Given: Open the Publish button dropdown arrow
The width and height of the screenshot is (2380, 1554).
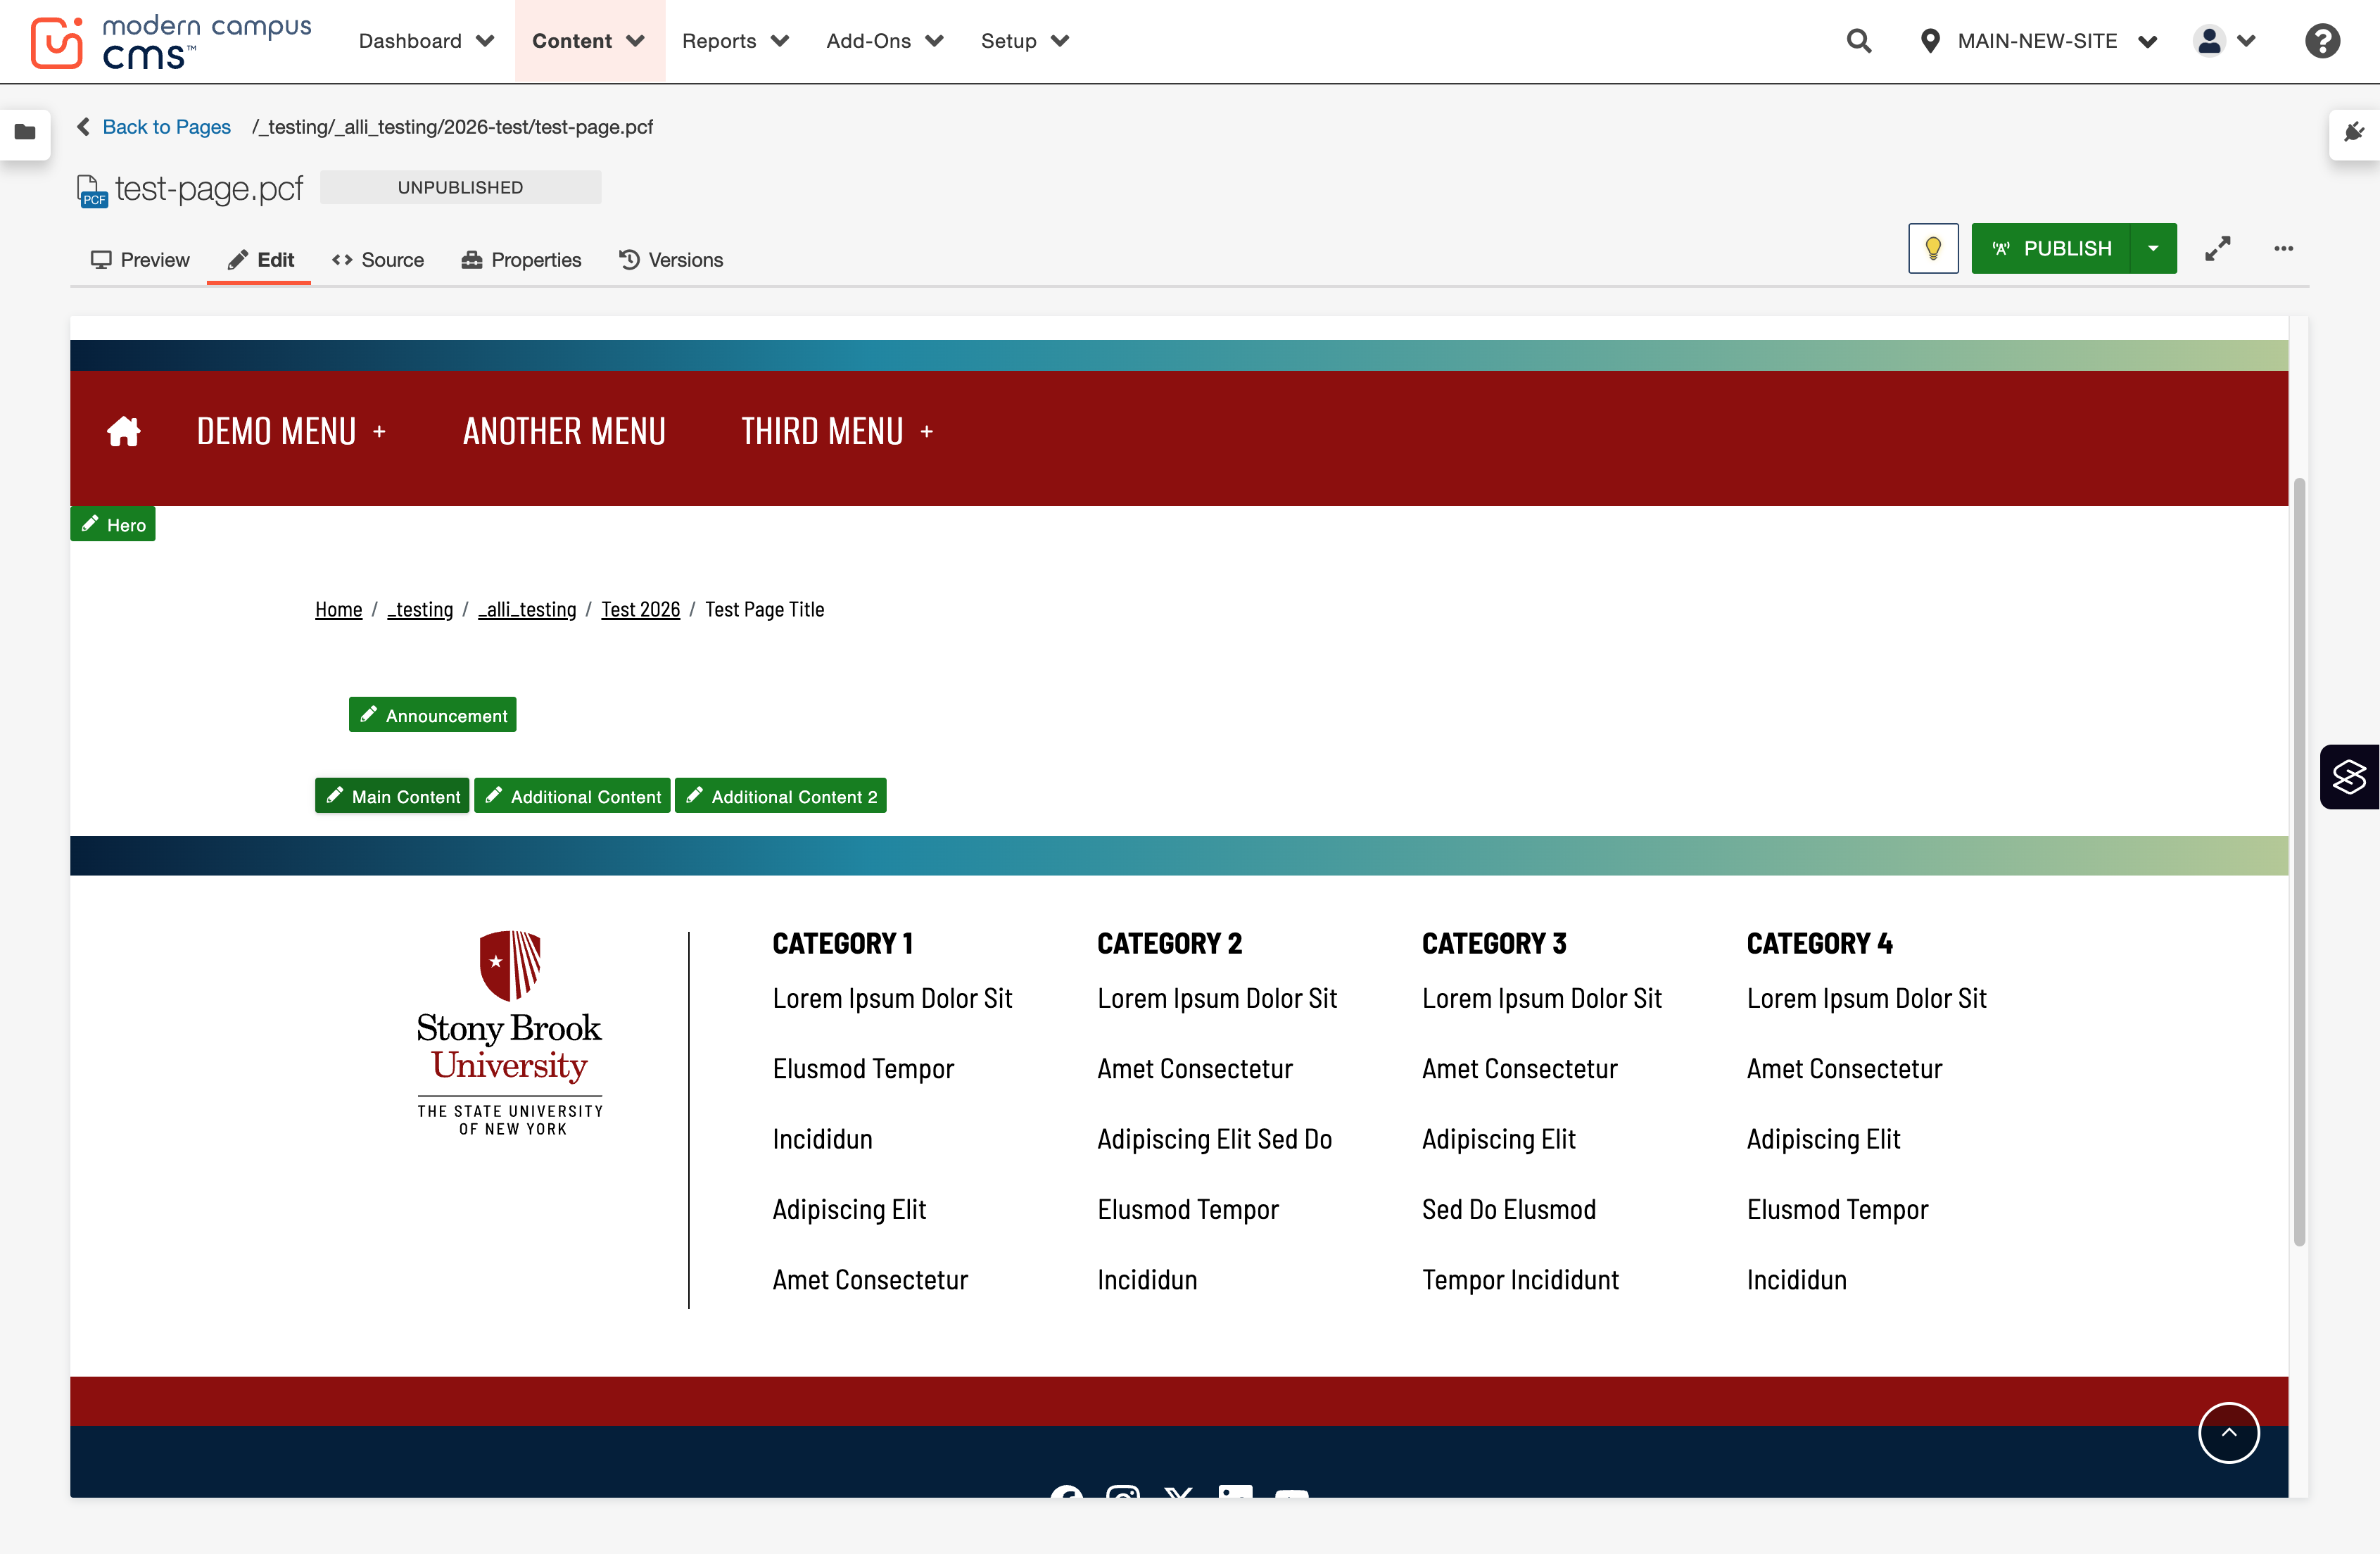Looking at the screenshot, I should point(2153,248).
